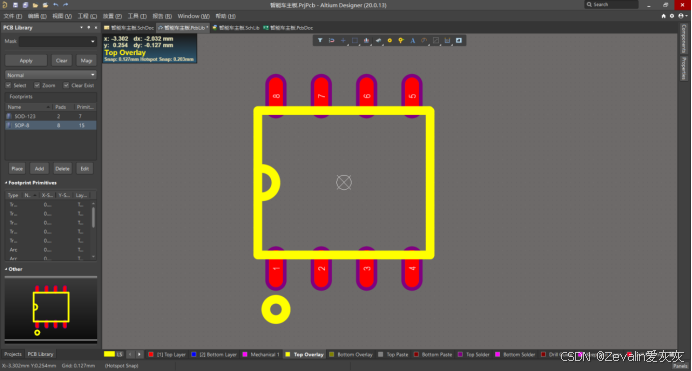Switch to the Projects panel tab

point(12,354)
